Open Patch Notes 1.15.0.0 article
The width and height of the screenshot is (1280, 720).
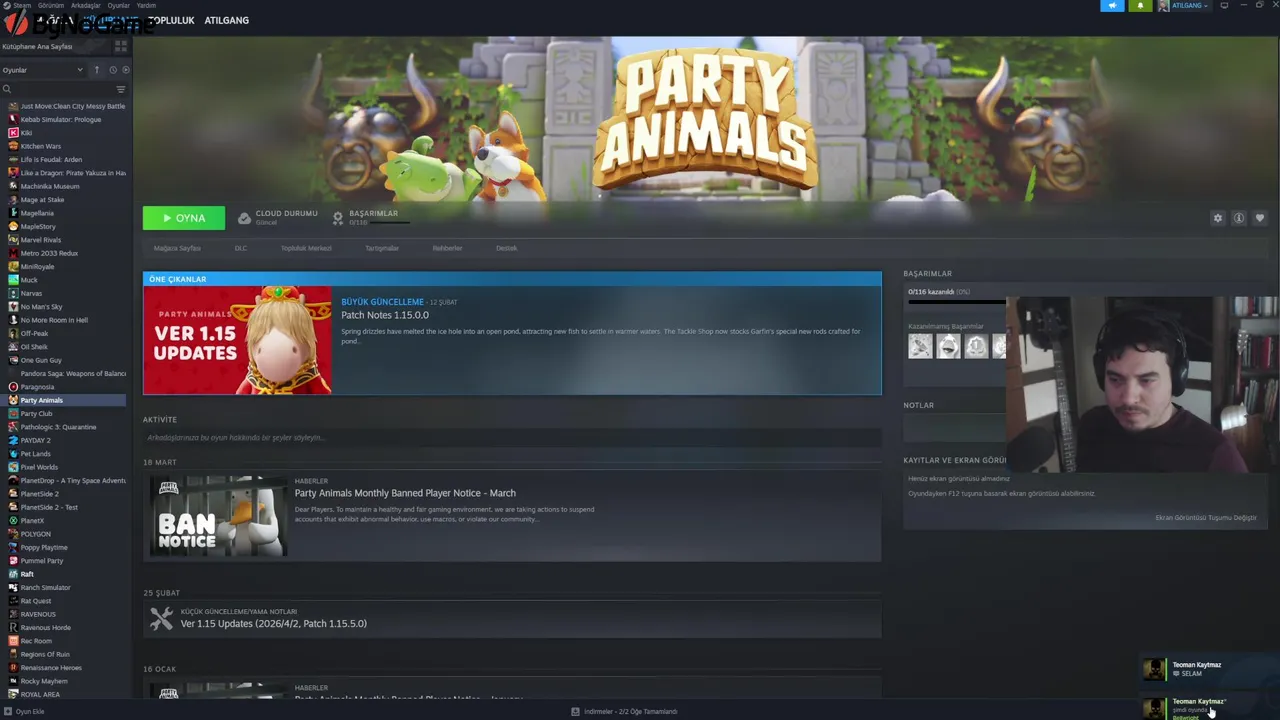tap(385, 315)
